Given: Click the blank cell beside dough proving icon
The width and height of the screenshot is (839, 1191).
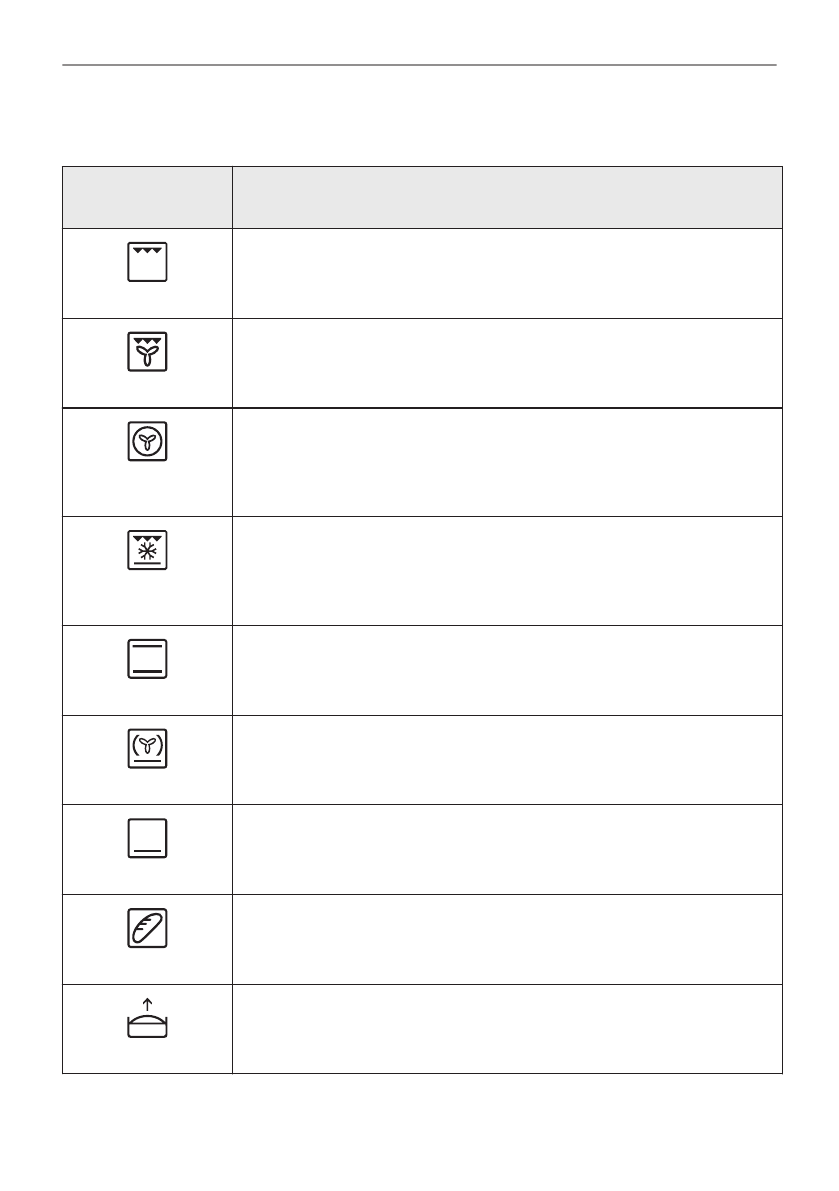Looking at the screenshot, I should coord(506,1029).
